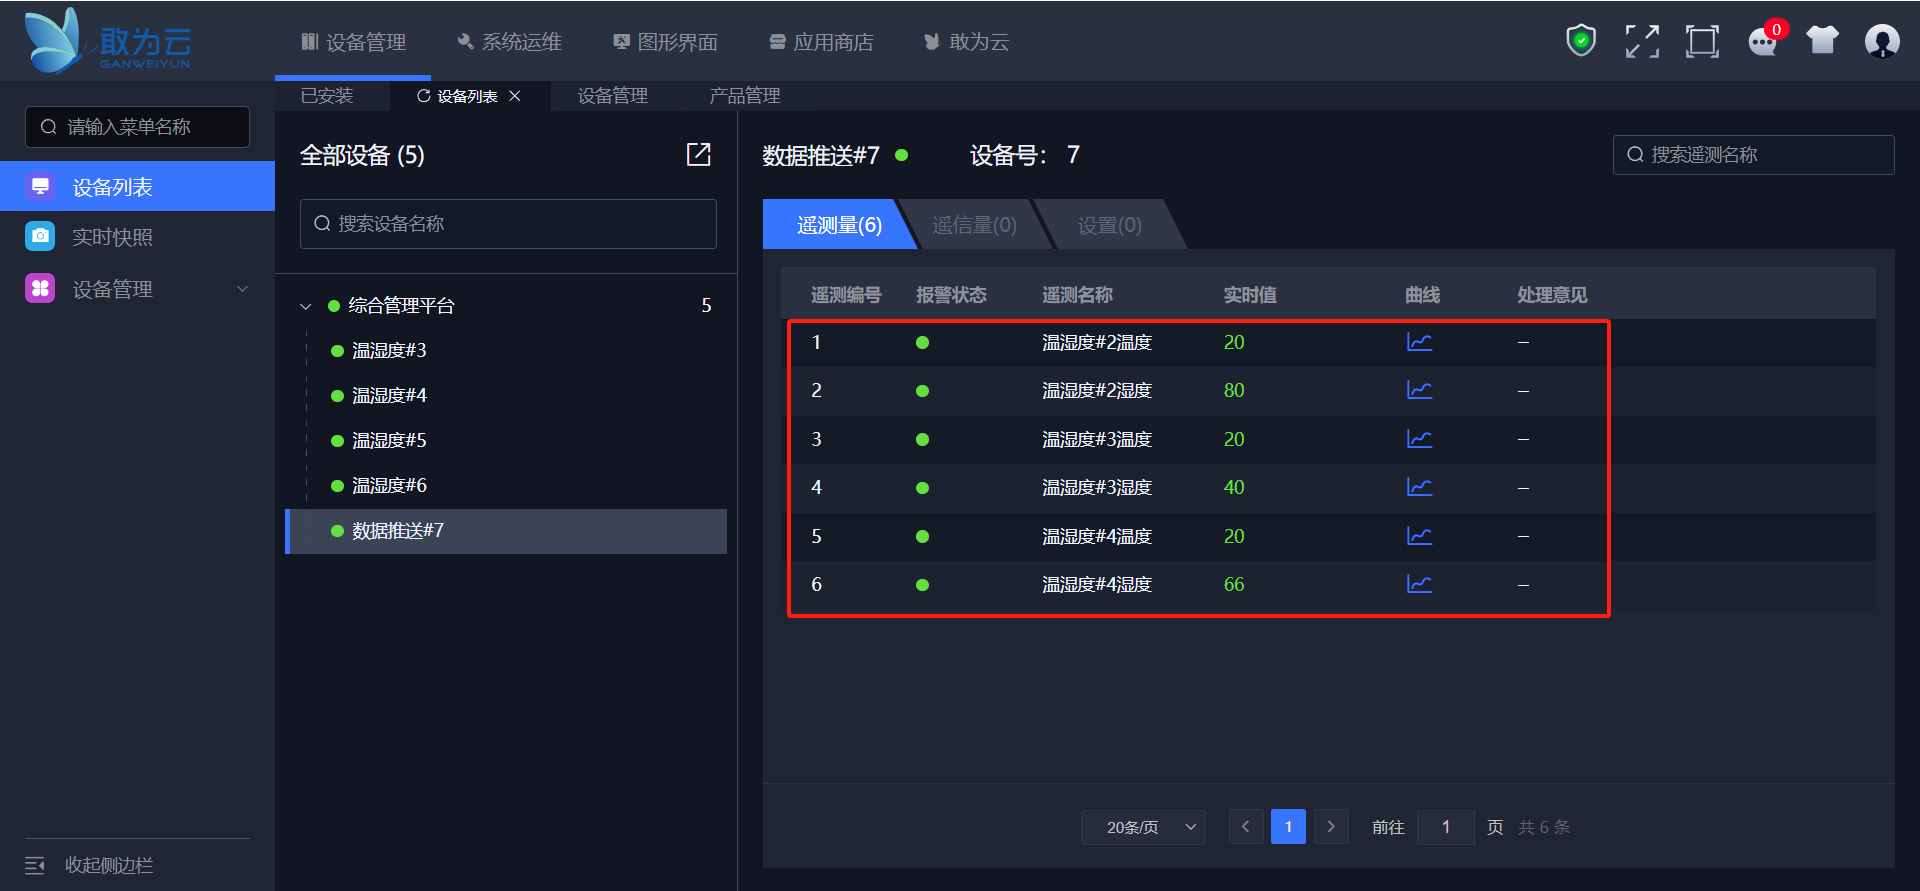Click the 报警状态 column header

click(951, 295)
